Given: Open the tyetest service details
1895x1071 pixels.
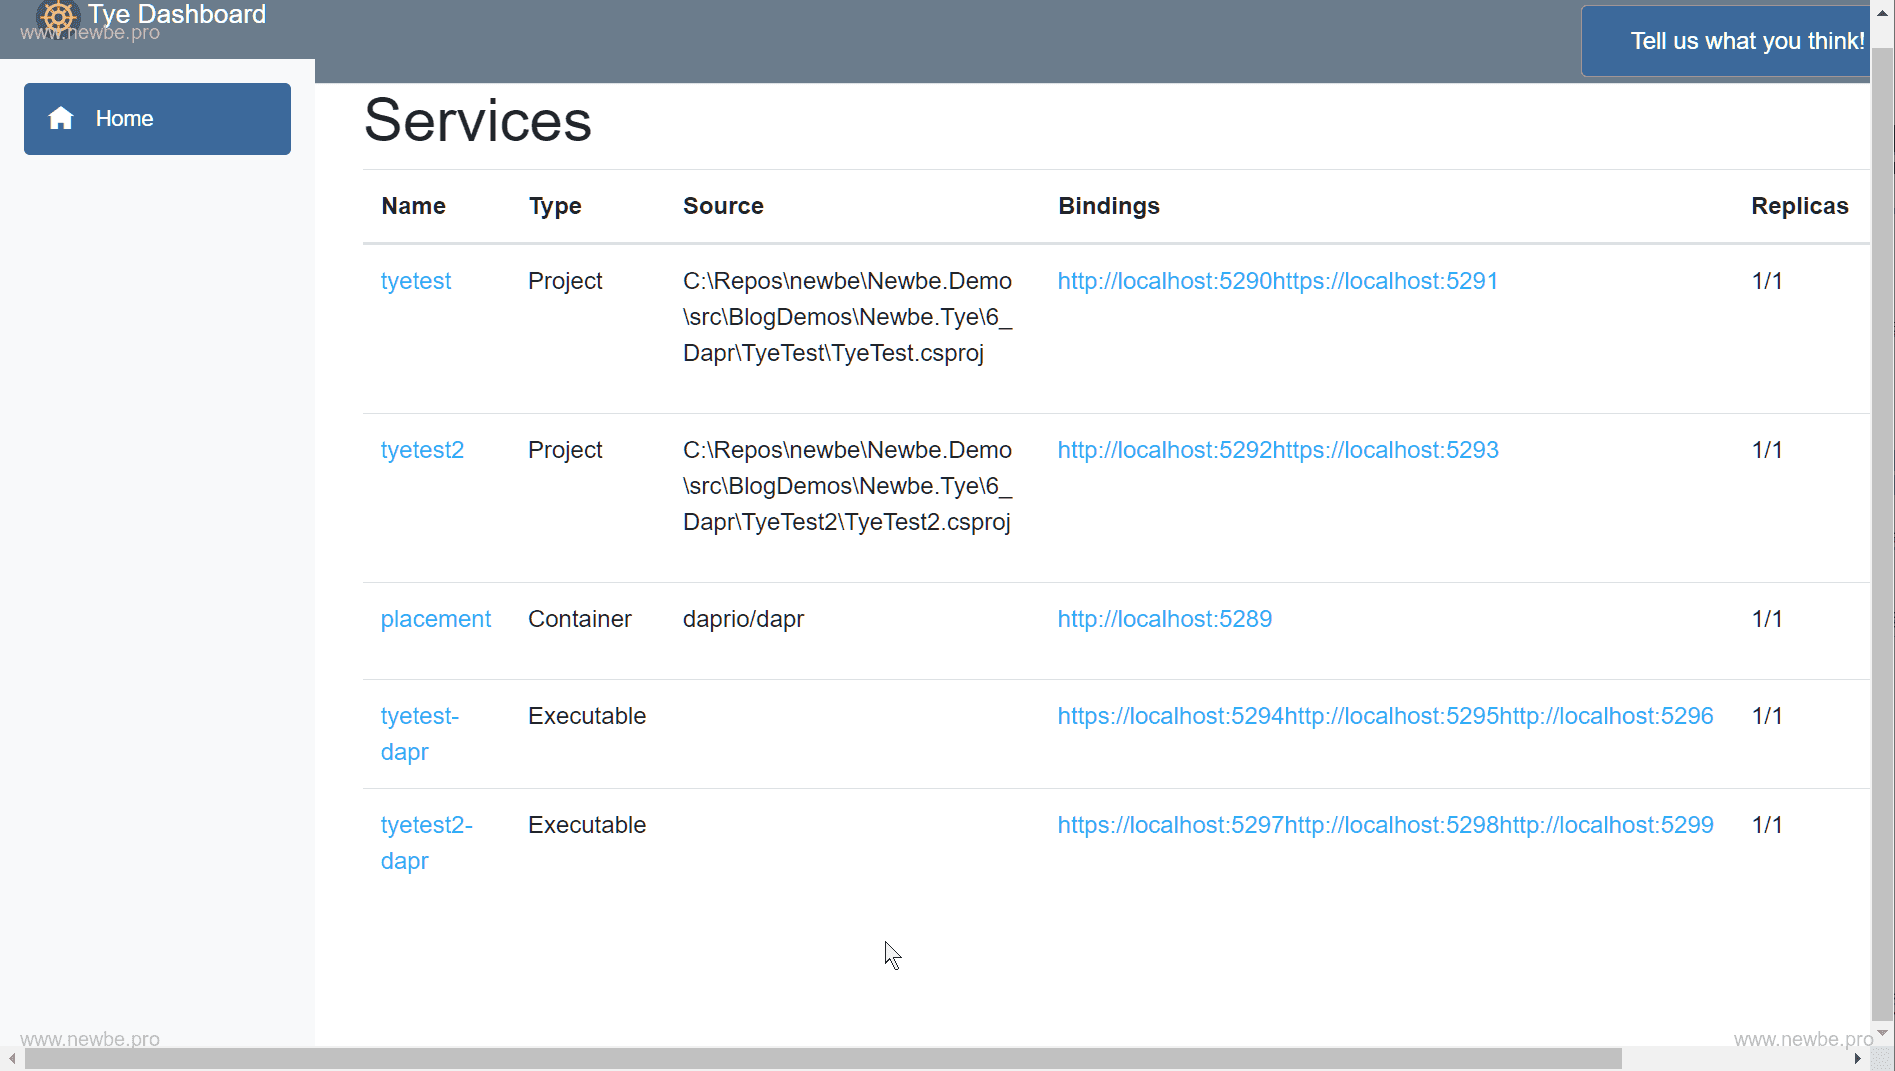Looking at the screenshot, I should [416, 281].
